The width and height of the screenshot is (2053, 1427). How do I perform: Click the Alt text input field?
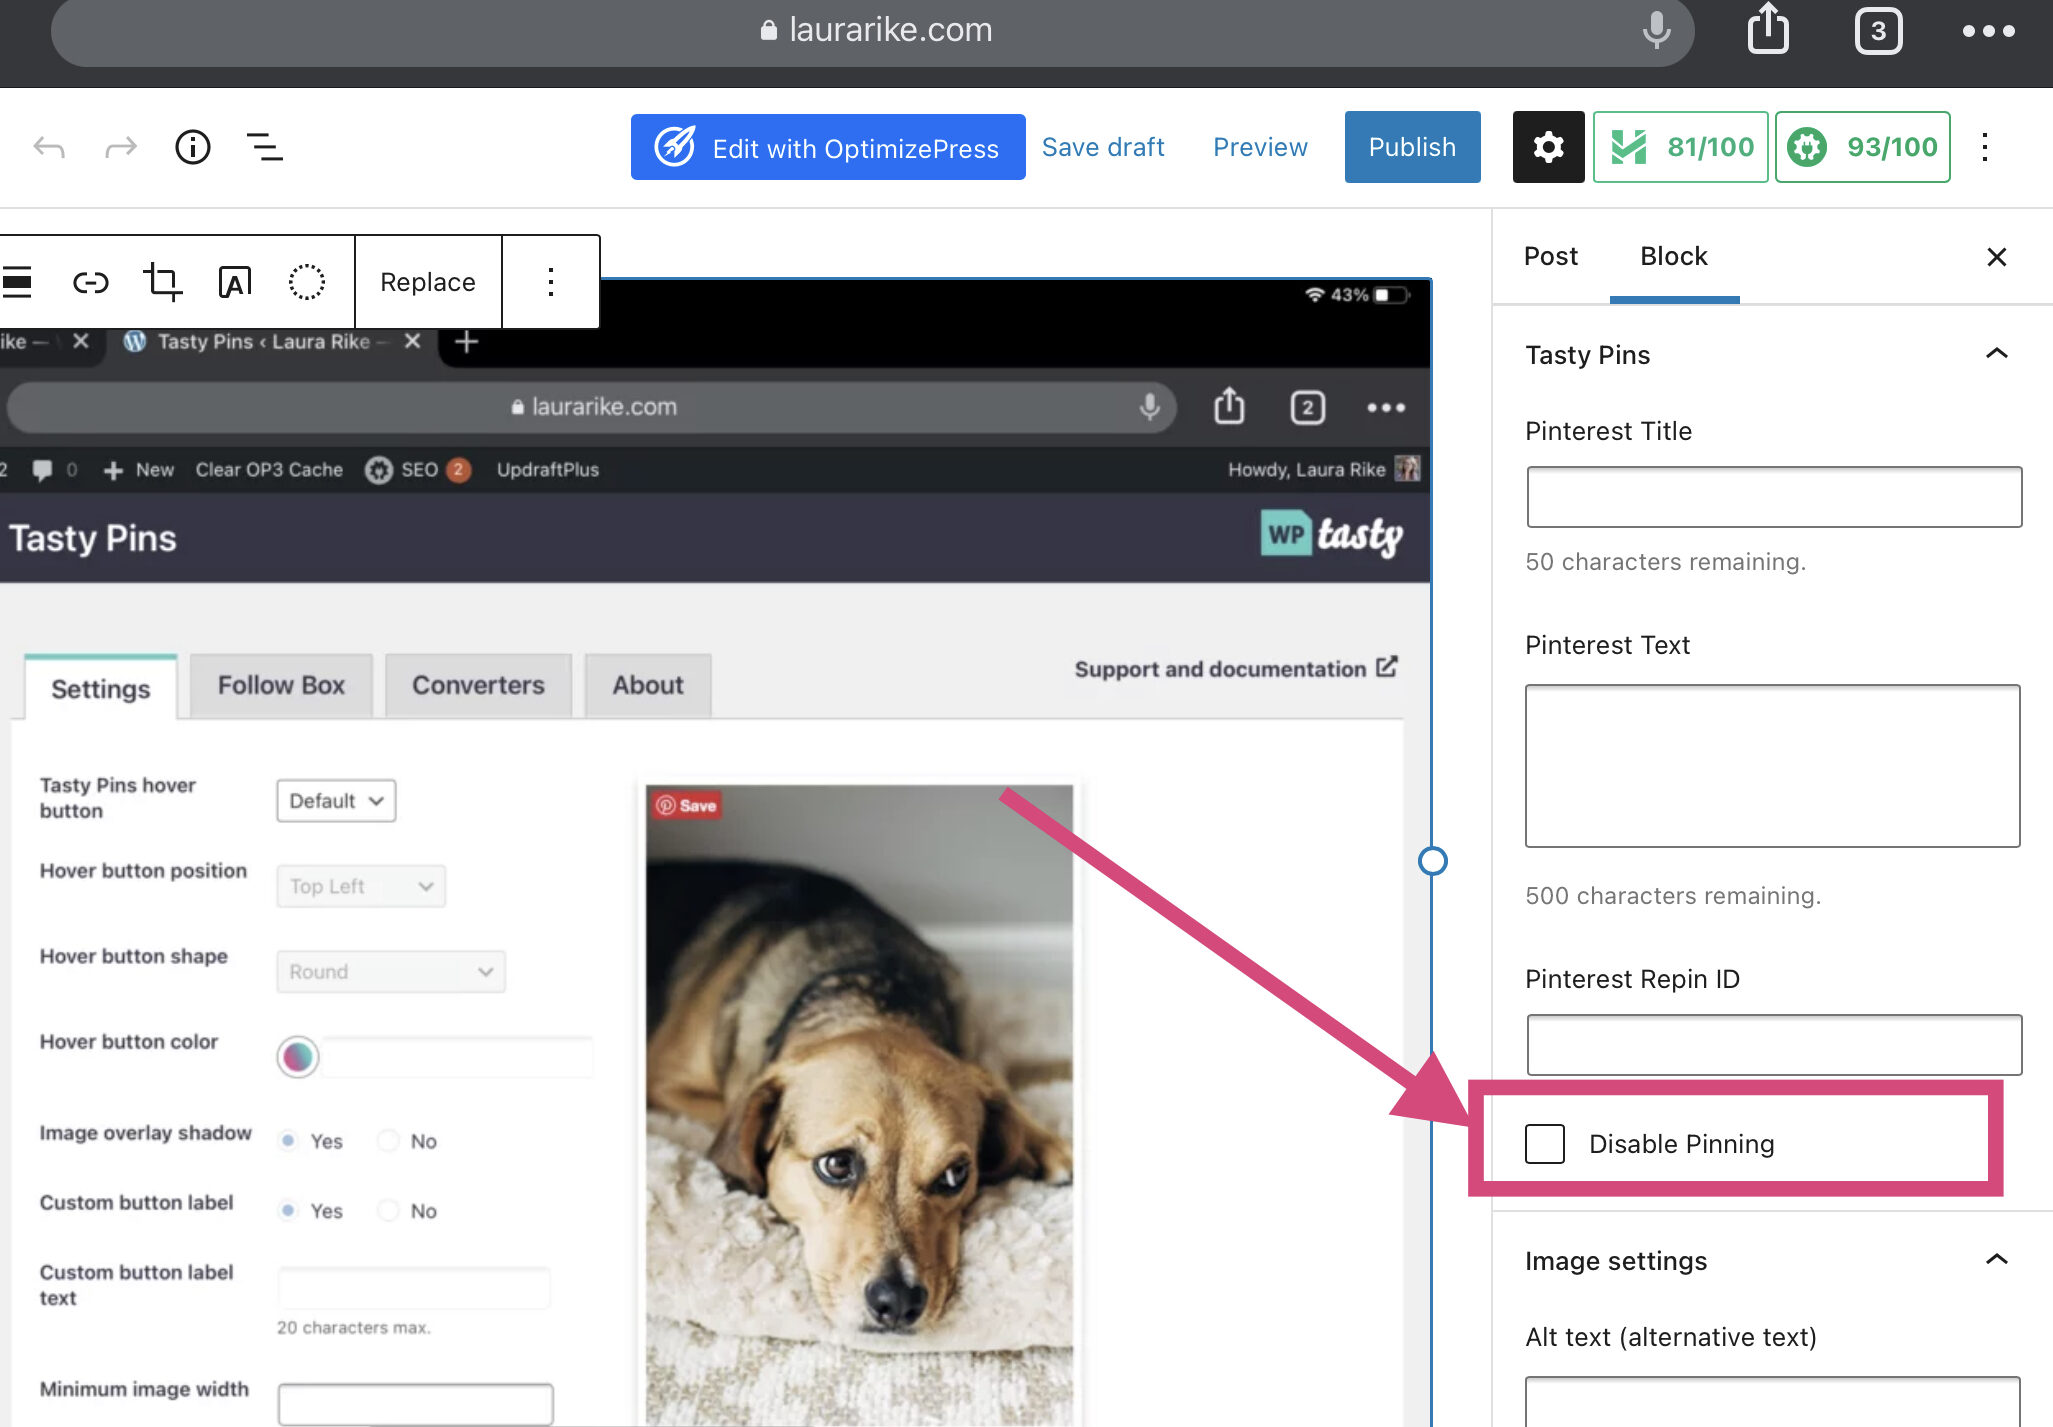pos(1773,1402)
